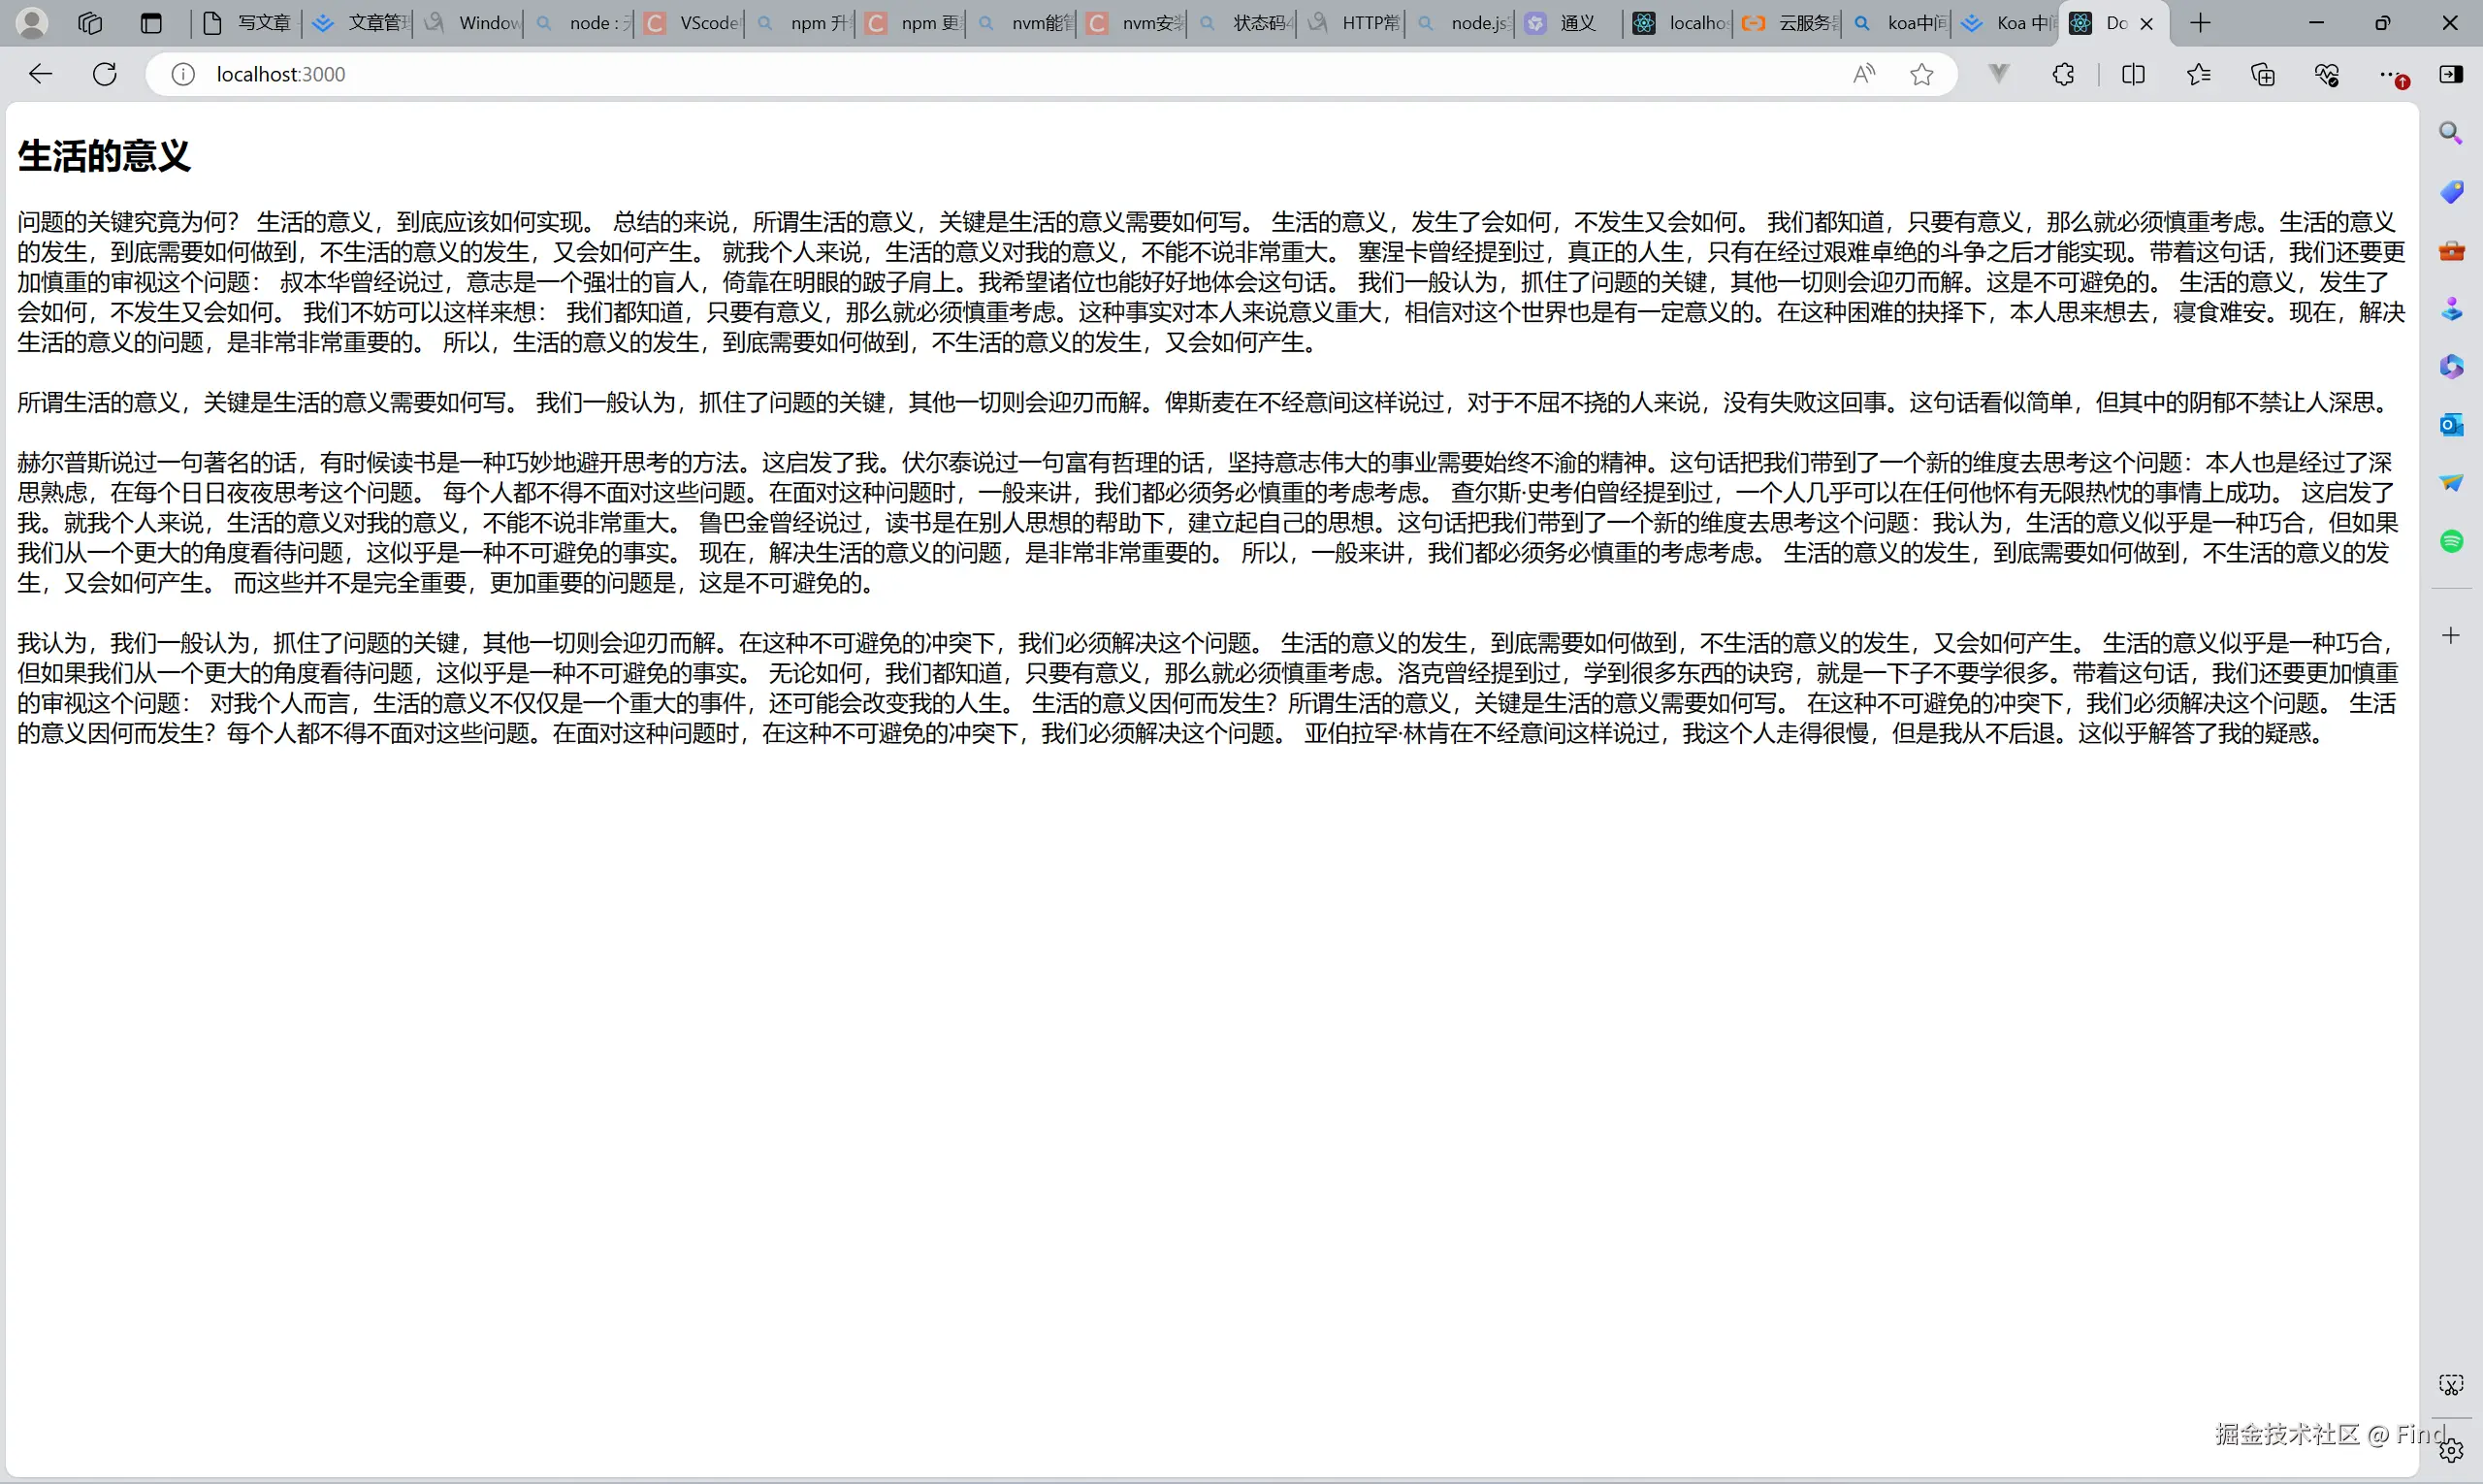
Task: Open the Browser essentials heartbeat icon
Action: pos(2327,74)
